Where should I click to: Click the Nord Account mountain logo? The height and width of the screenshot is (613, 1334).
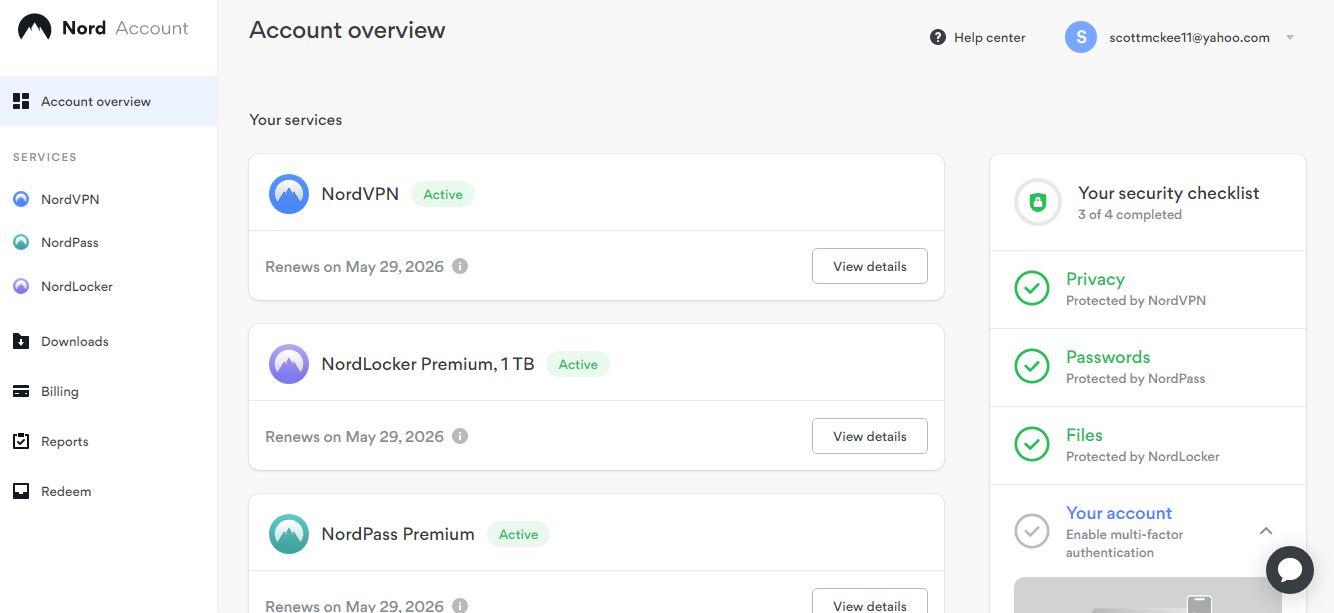coord(35,28)
